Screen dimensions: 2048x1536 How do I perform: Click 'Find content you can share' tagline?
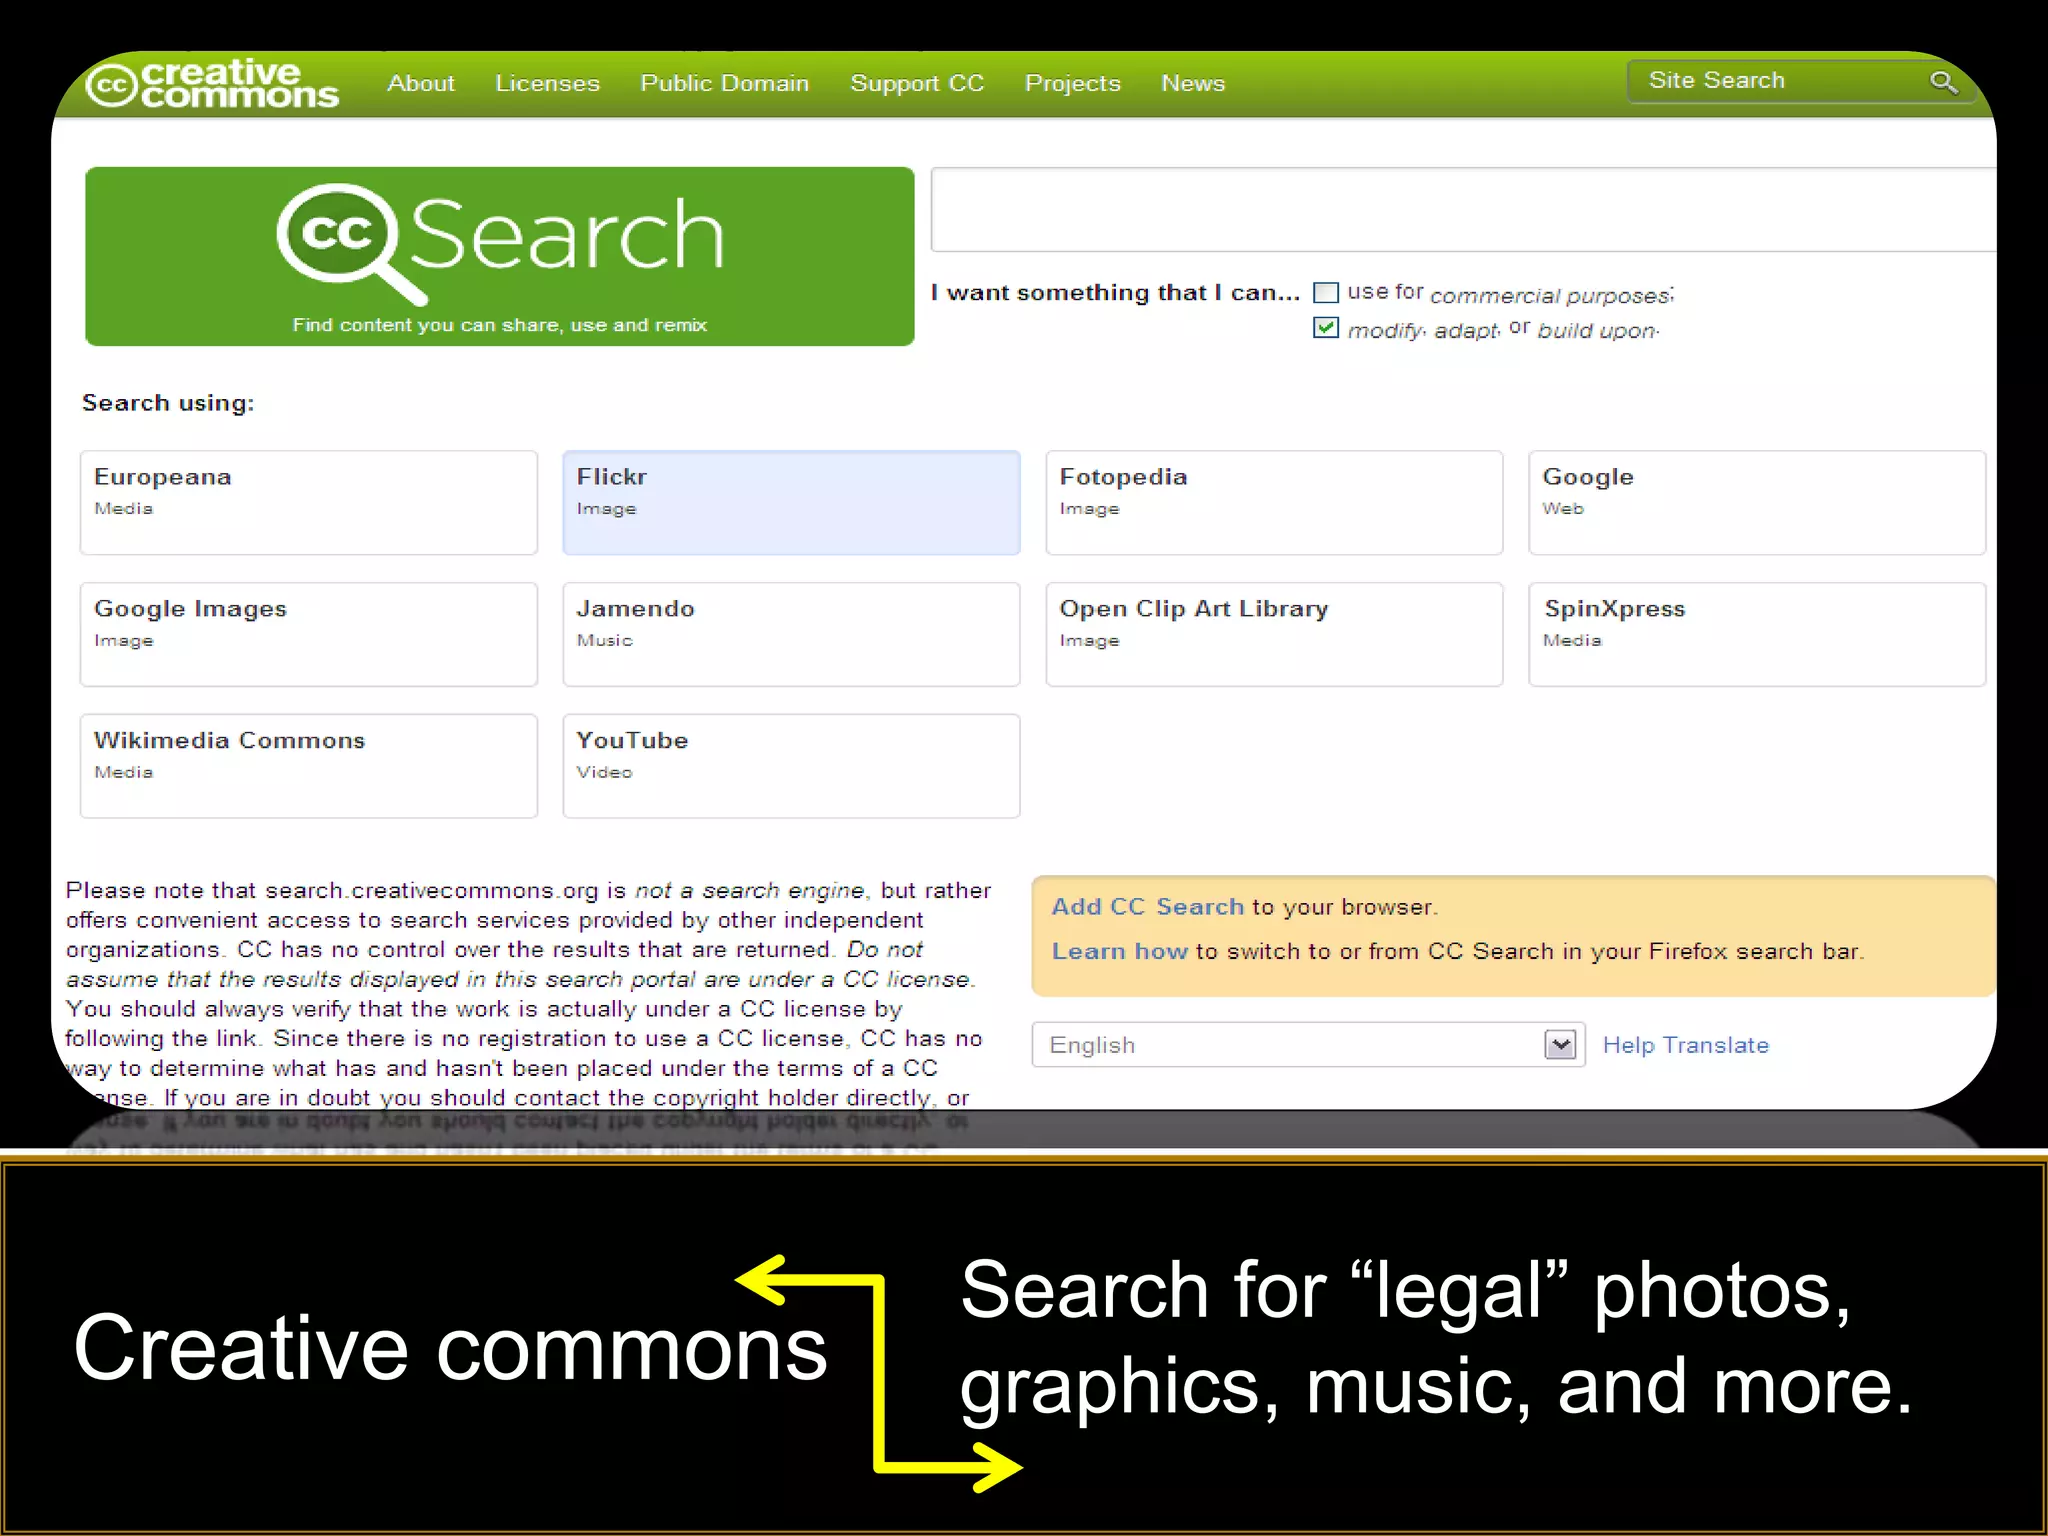click(499, 325)
